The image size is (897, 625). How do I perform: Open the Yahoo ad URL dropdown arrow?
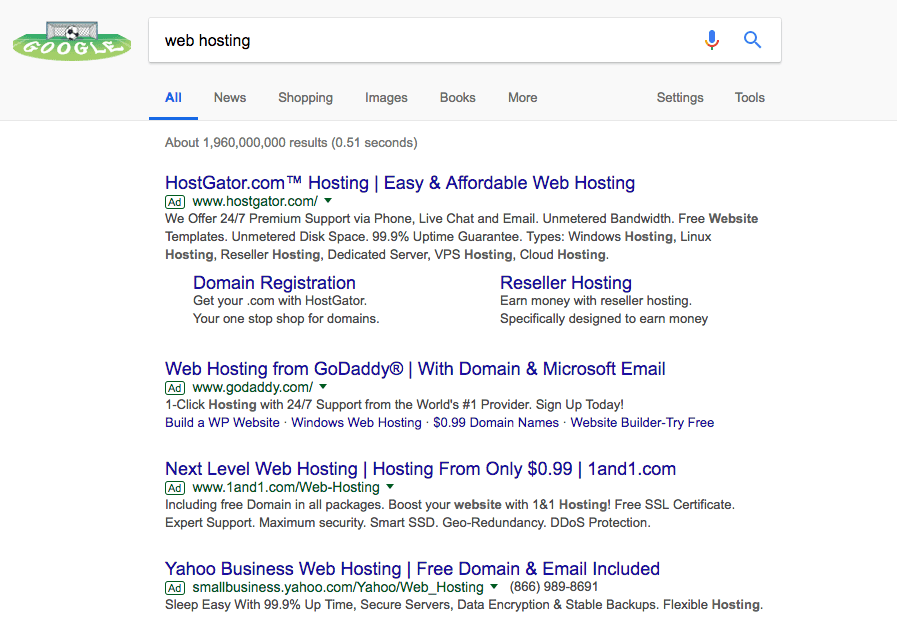[x=494, y=587]
